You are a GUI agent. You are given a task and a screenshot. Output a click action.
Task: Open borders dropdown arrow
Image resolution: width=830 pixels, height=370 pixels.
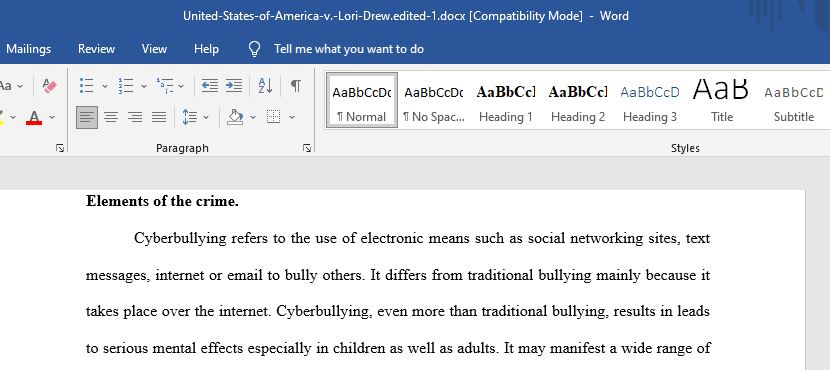pyautogui.click(x=292, y=117)
